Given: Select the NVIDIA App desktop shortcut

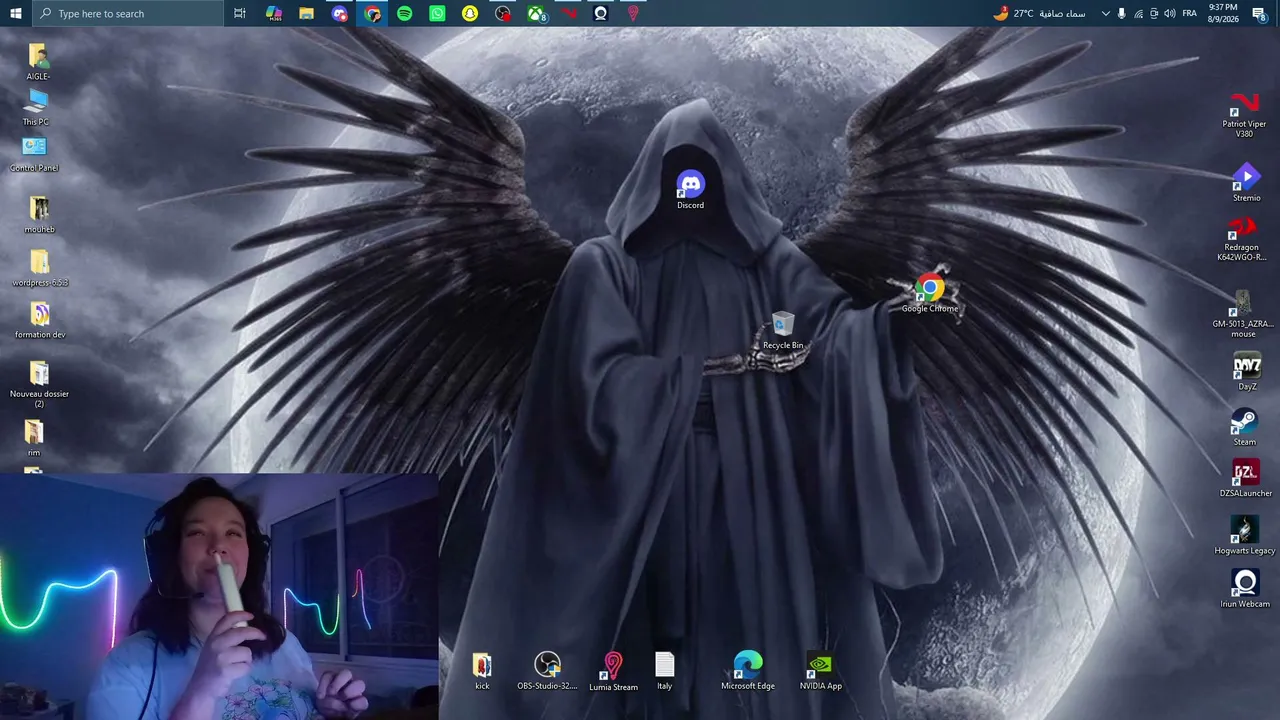Looking at the screenshot, I should tap(821, 671).
